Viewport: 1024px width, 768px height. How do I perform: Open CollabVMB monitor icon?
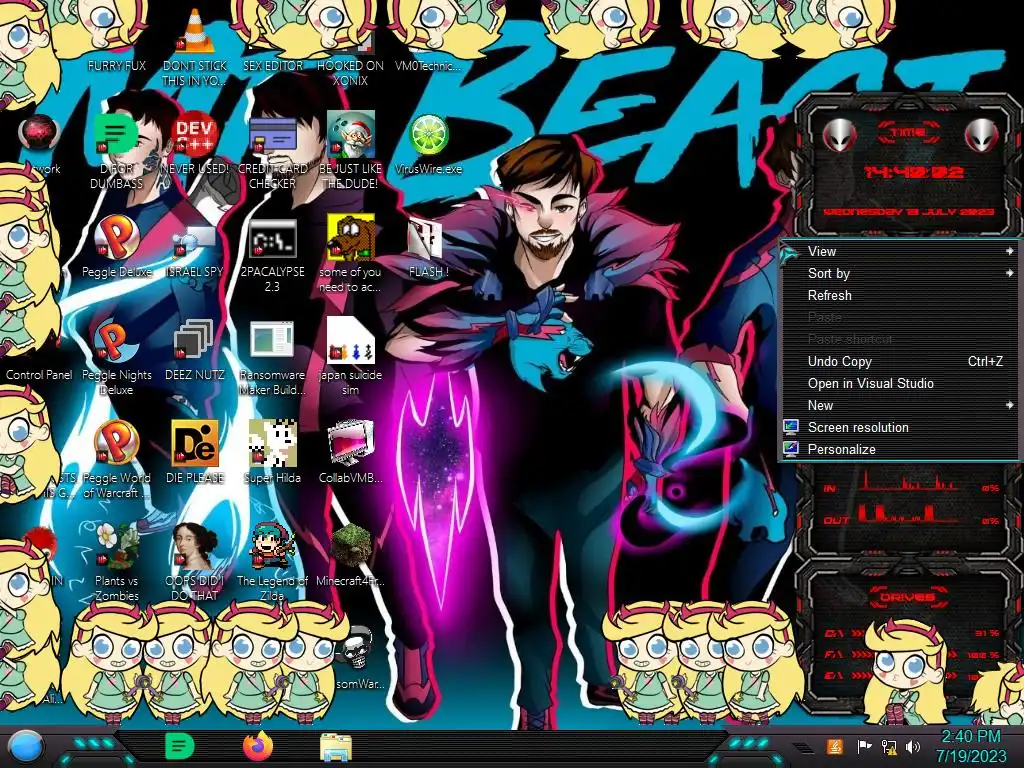point(351,452)
